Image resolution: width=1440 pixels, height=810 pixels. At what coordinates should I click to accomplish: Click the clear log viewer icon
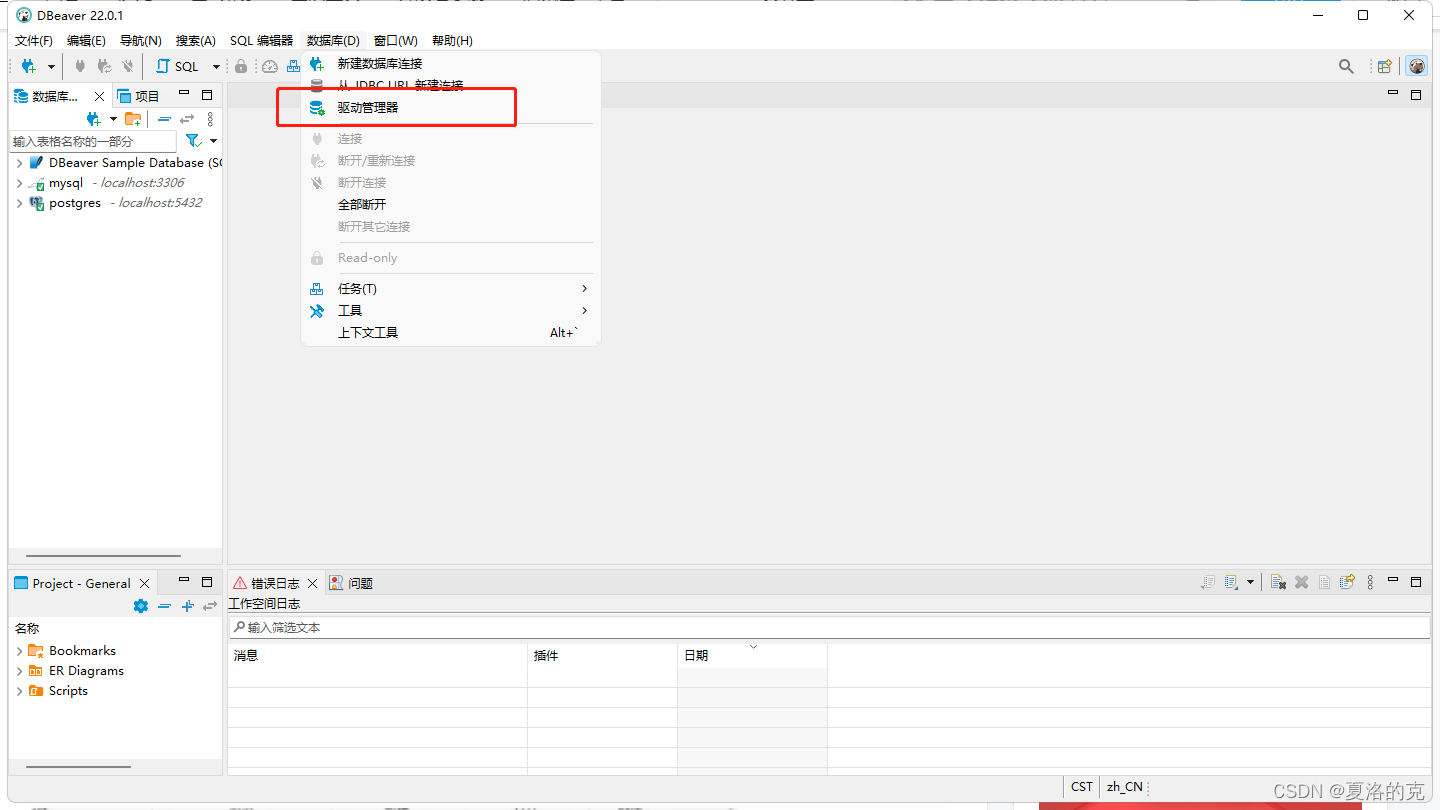point(1278,582)
